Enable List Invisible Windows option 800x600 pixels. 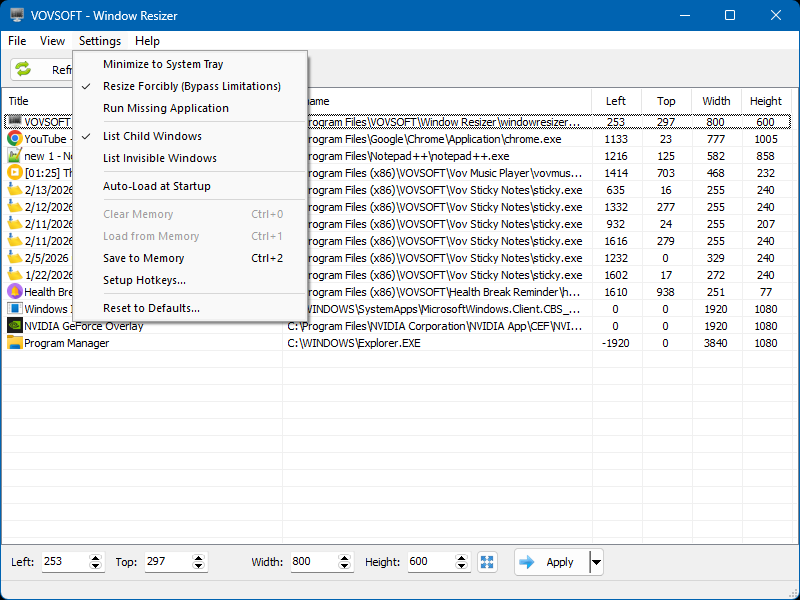click(159, 158)
